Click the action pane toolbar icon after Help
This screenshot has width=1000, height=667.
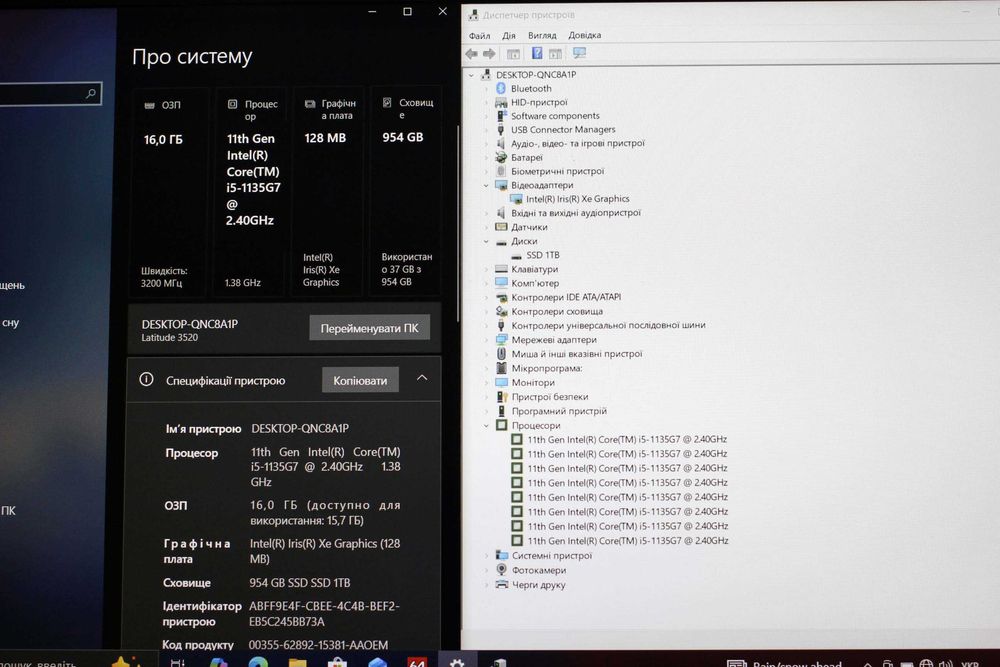point(555,54)
